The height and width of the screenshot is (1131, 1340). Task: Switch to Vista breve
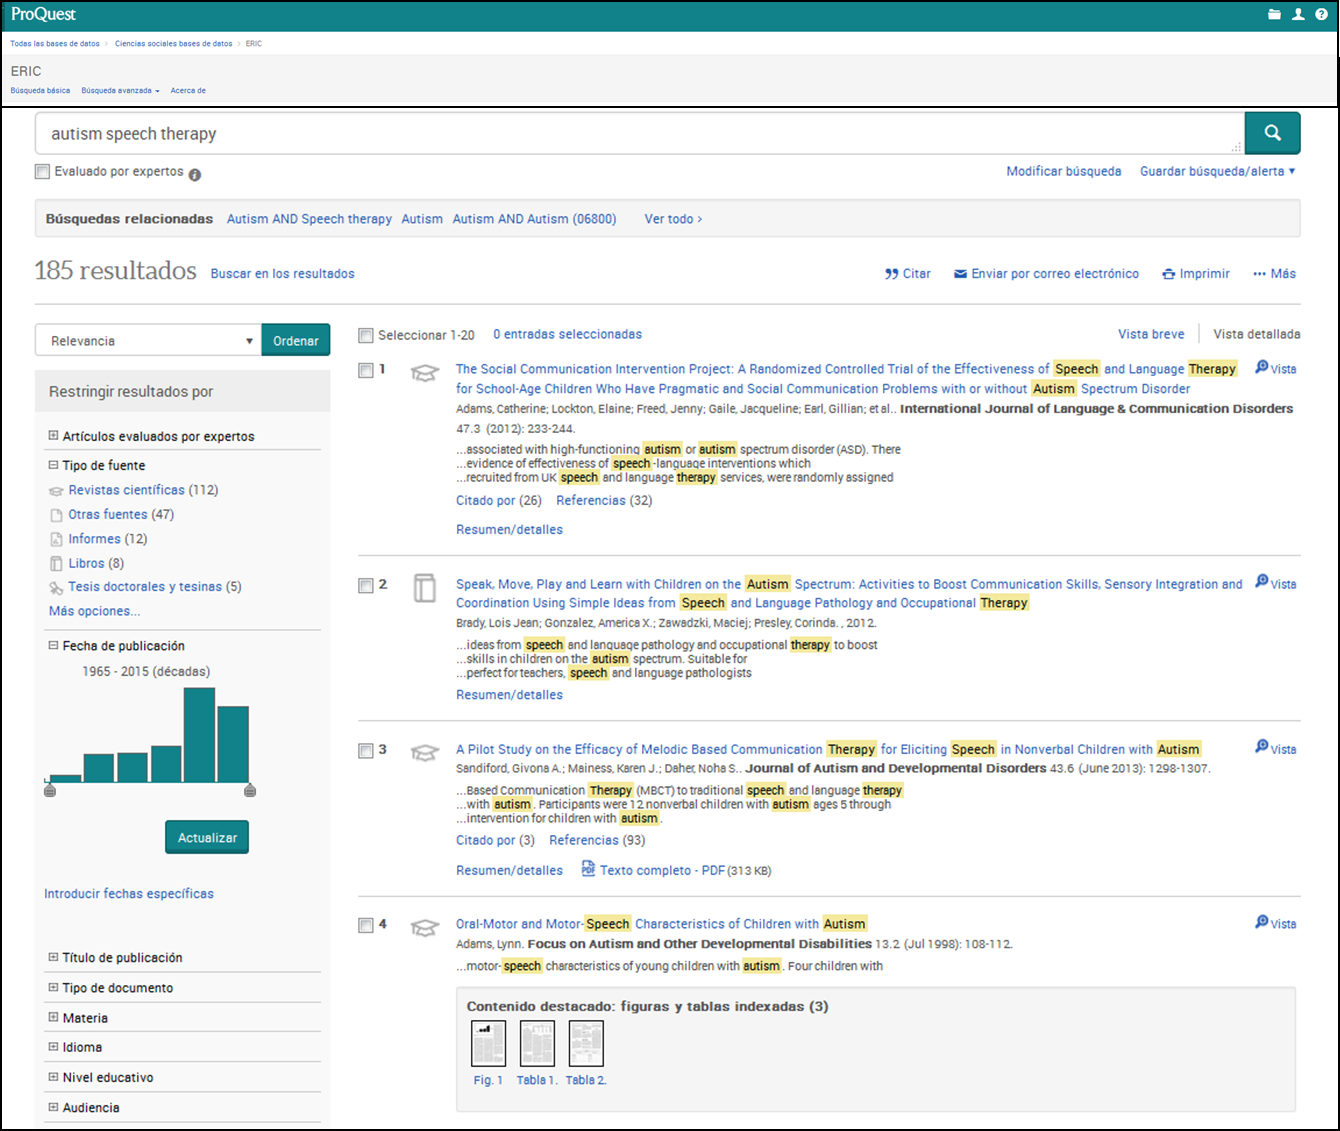[x=1151, y=334]
